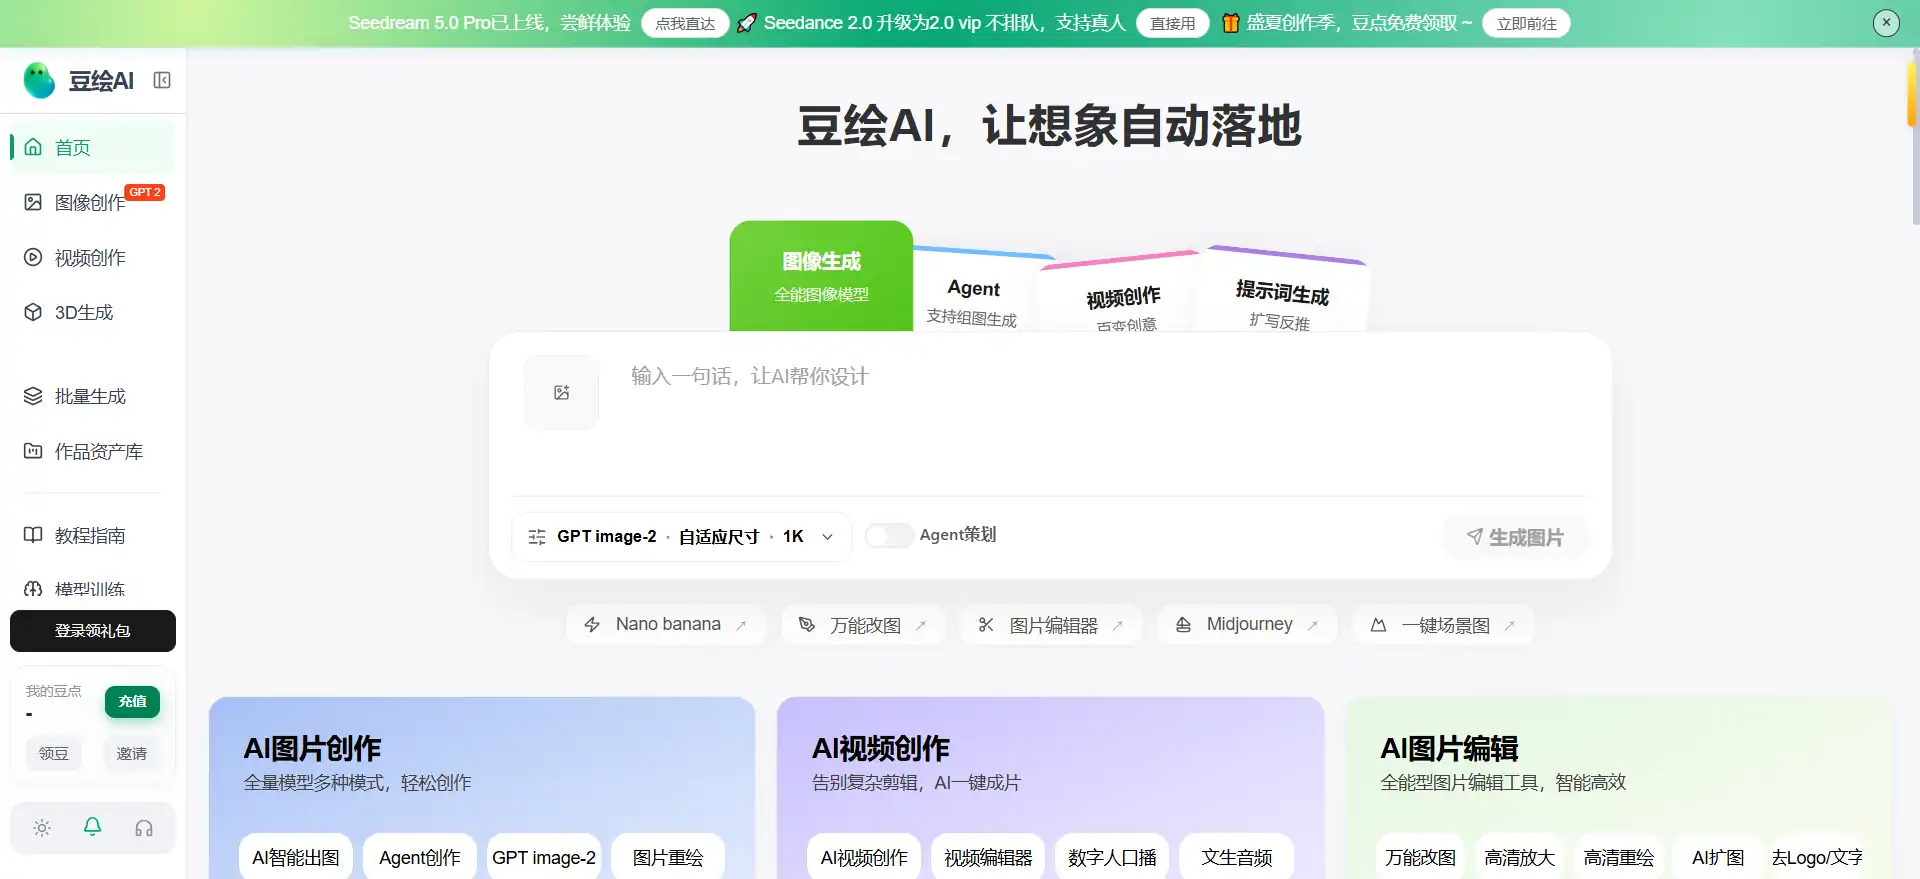The image size is (1920, 879).
Task: Click the layers icon beside 批量生成
Action: point(33,396)
